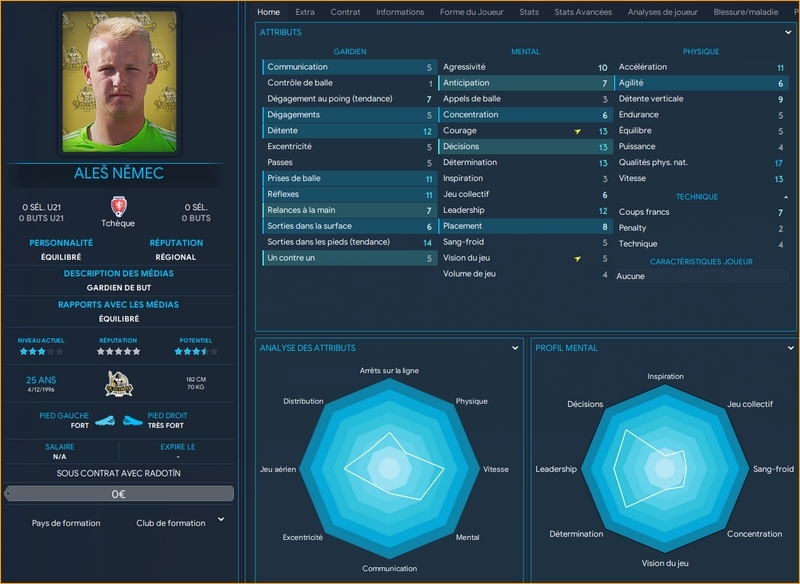This screenshot has width=800, height=584.
Task: Open the player portrait photo
Action: pyautogui.click(x=119, y=82)
